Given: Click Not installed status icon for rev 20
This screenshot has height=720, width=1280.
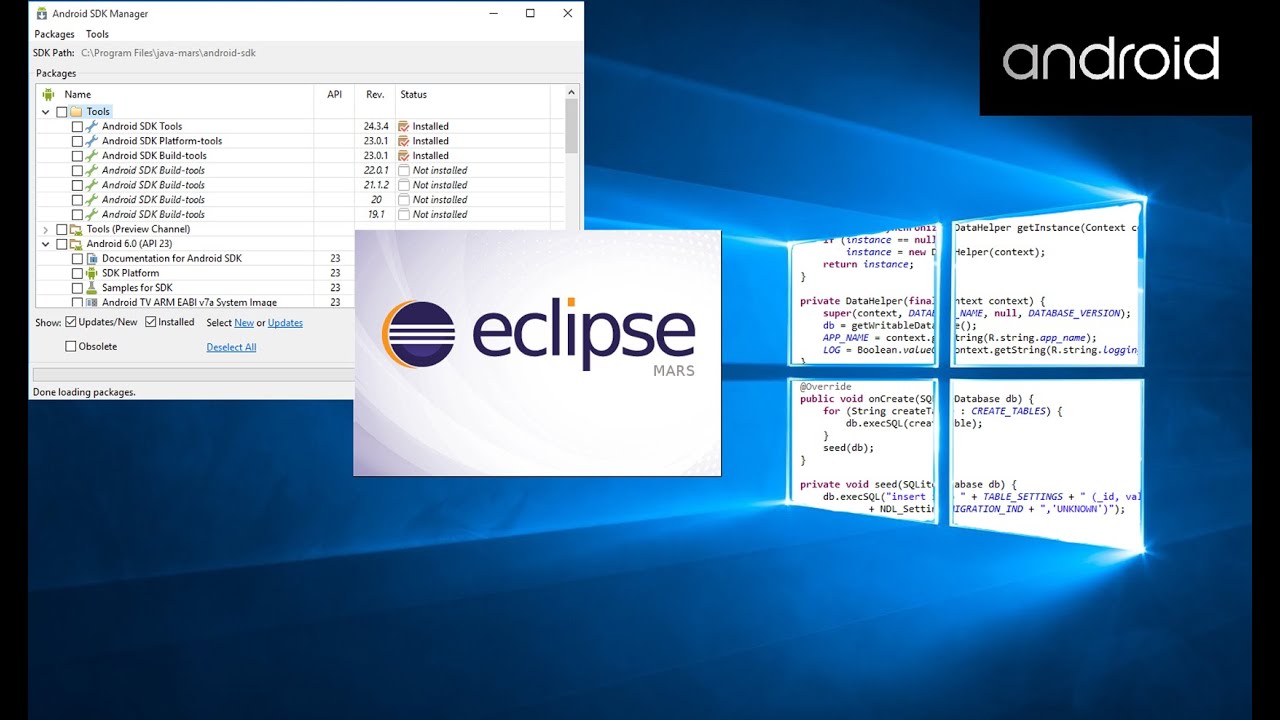Looking at the screenshot, I should pos(404,200).
